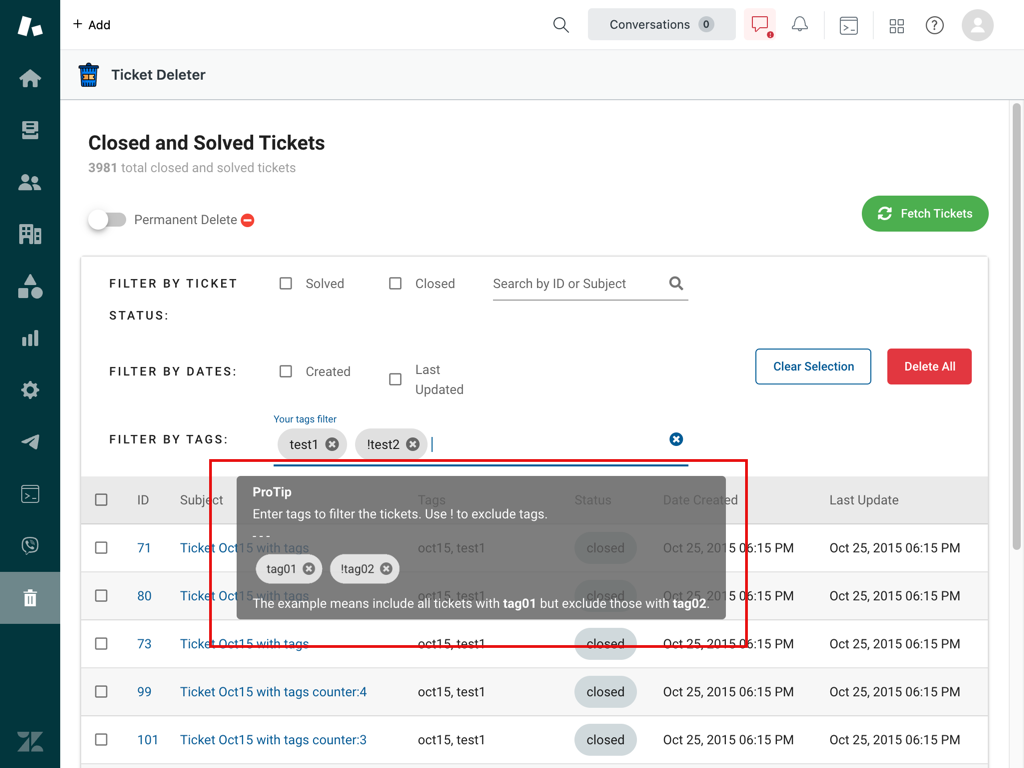This screenshot has width=1024, height=768.
Task: Open the Home icon in the sidebar
Action: [30, 78]
